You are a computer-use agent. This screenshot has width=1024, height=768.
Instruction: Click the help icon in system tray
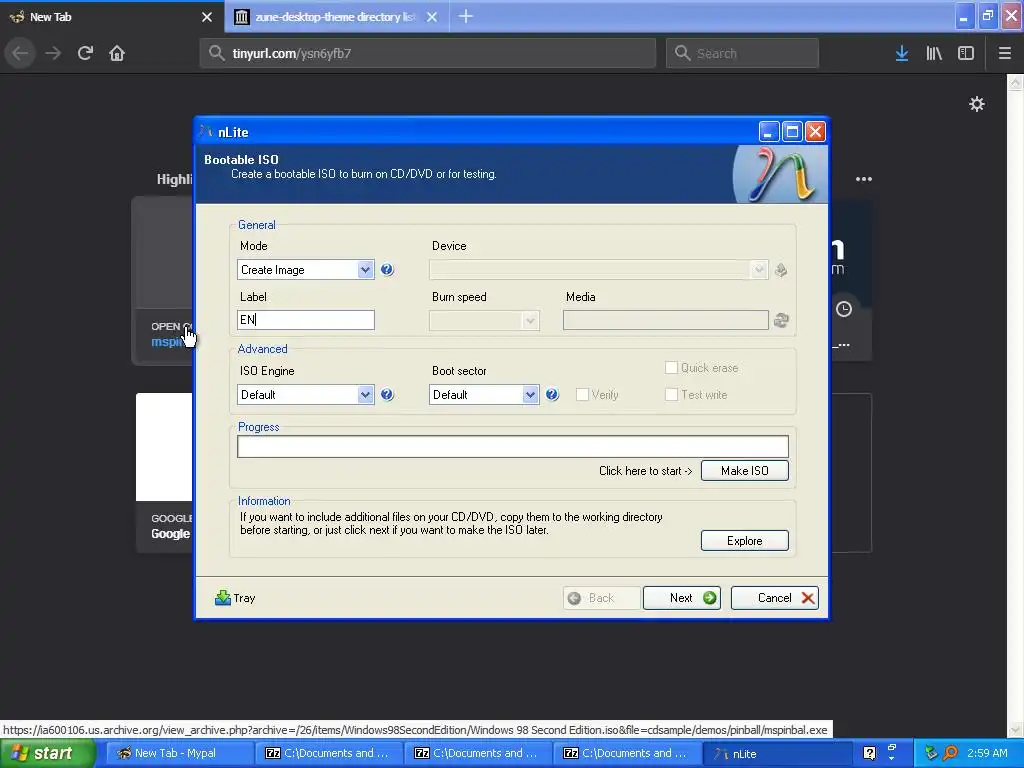coord(869,753)
